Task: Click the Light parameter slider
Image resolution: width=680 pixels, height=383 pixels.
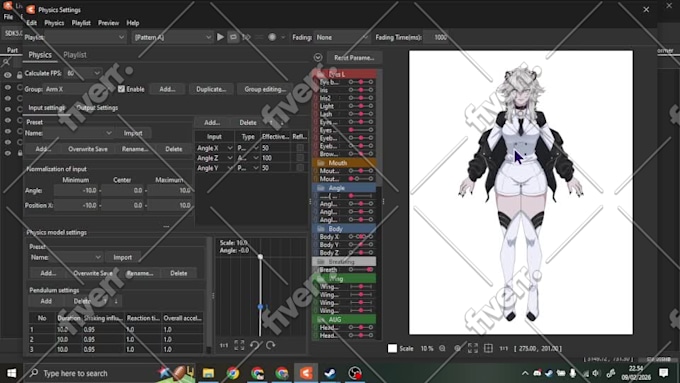Action: 361,106
